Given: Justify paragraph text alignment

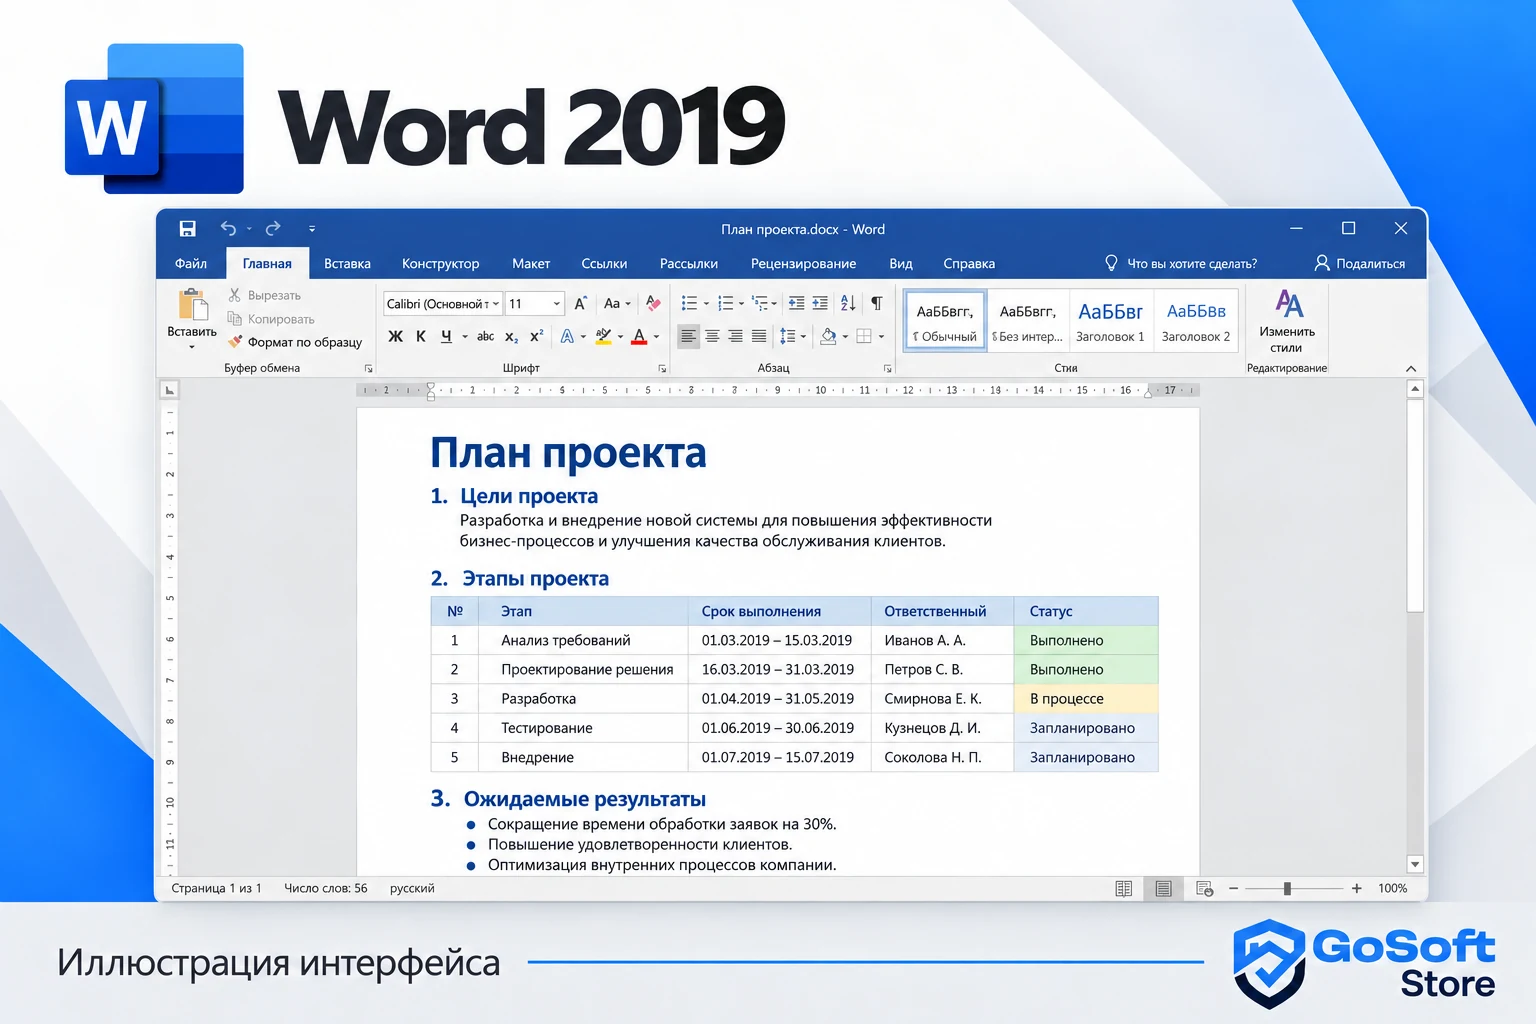Looking at the screenshot, I should coord(759,336).
